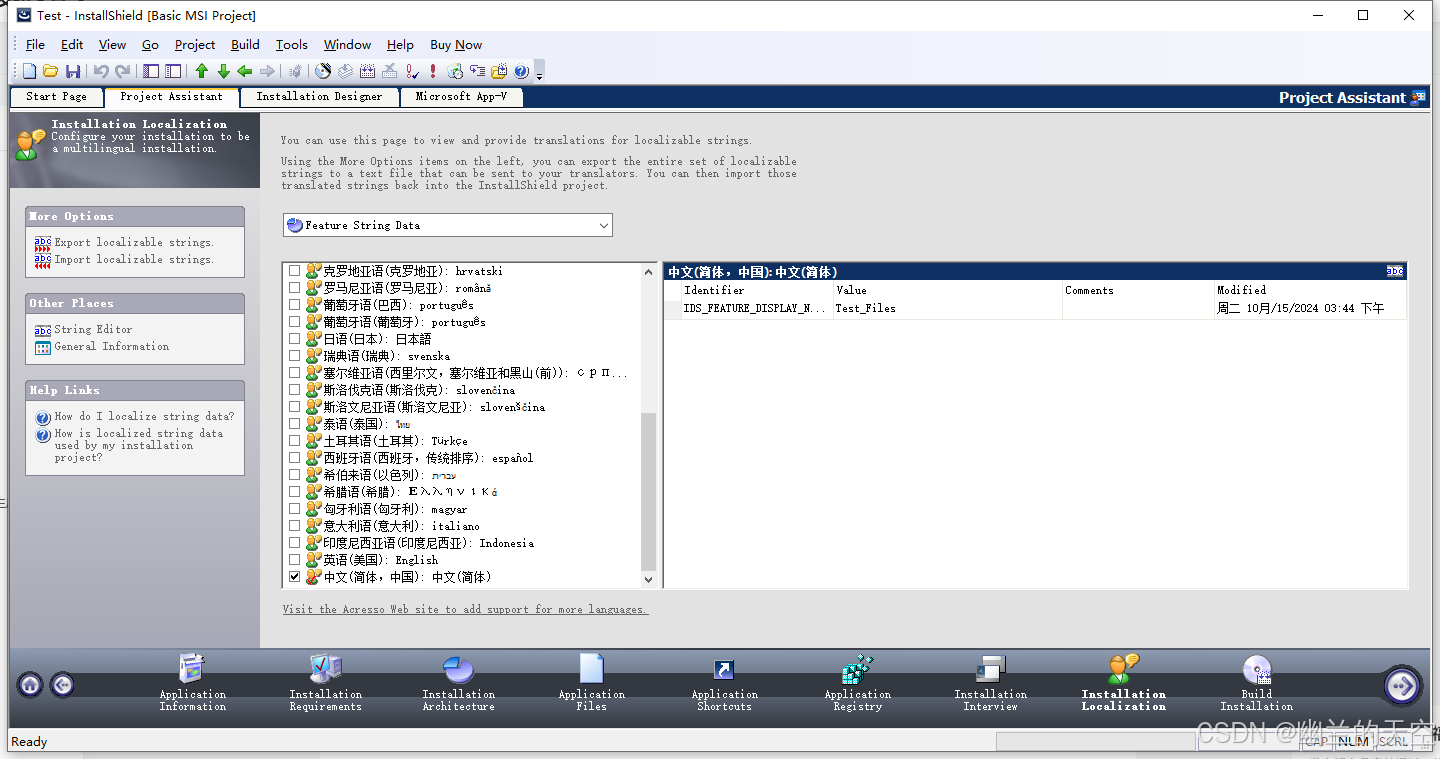
Task: Open the Build menu
Action: (x=245, y=44)
